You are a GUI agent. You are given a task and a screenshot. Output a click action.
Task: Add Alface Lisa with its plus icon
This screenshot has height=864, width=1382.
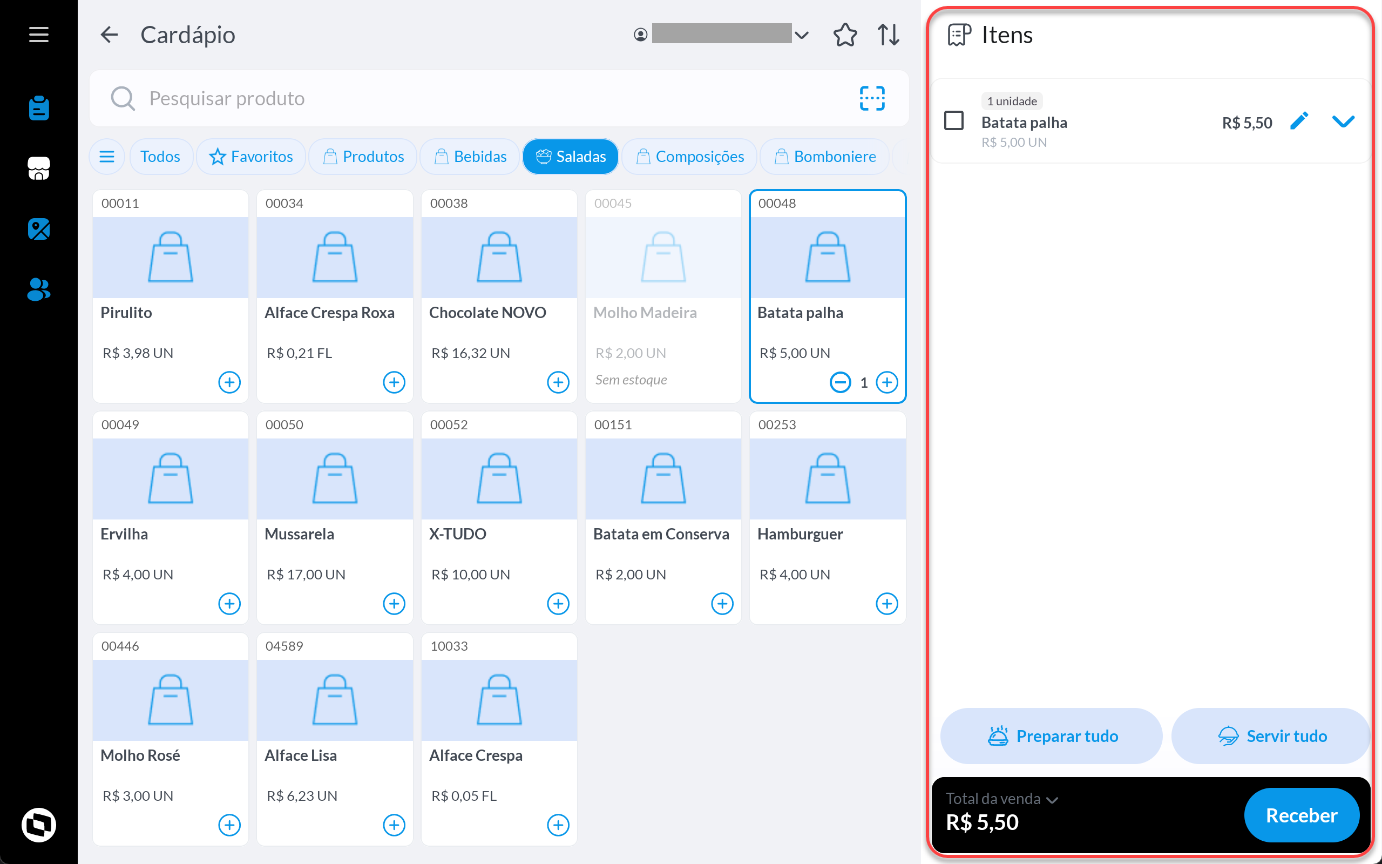coord(394,825)
